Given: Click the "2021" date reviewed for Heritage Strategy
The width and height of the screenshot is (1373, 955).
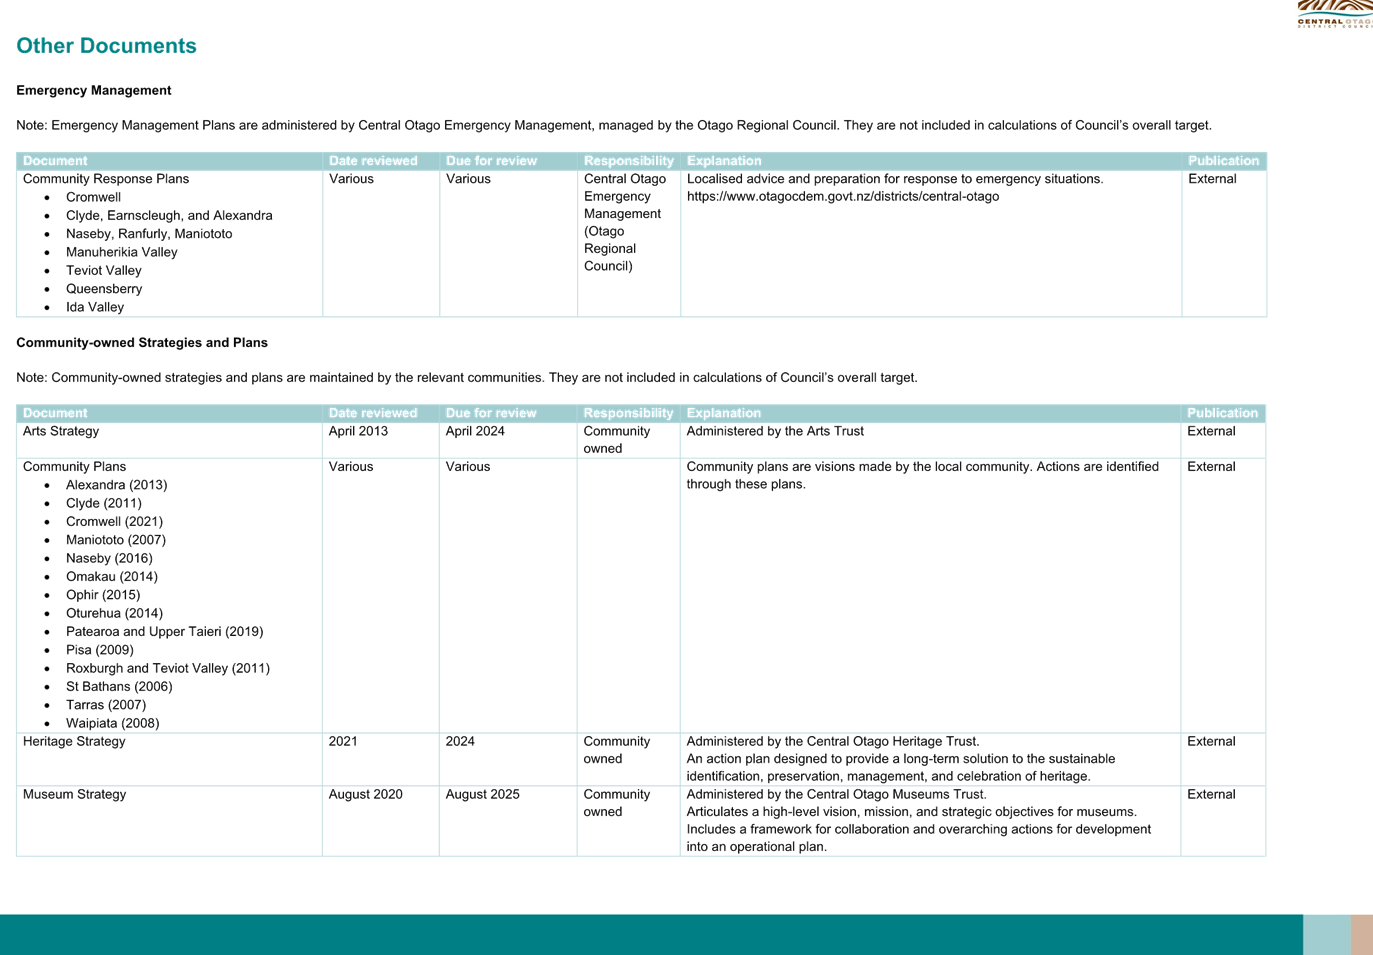Looking at the screenshot, I should click(343, 741).
